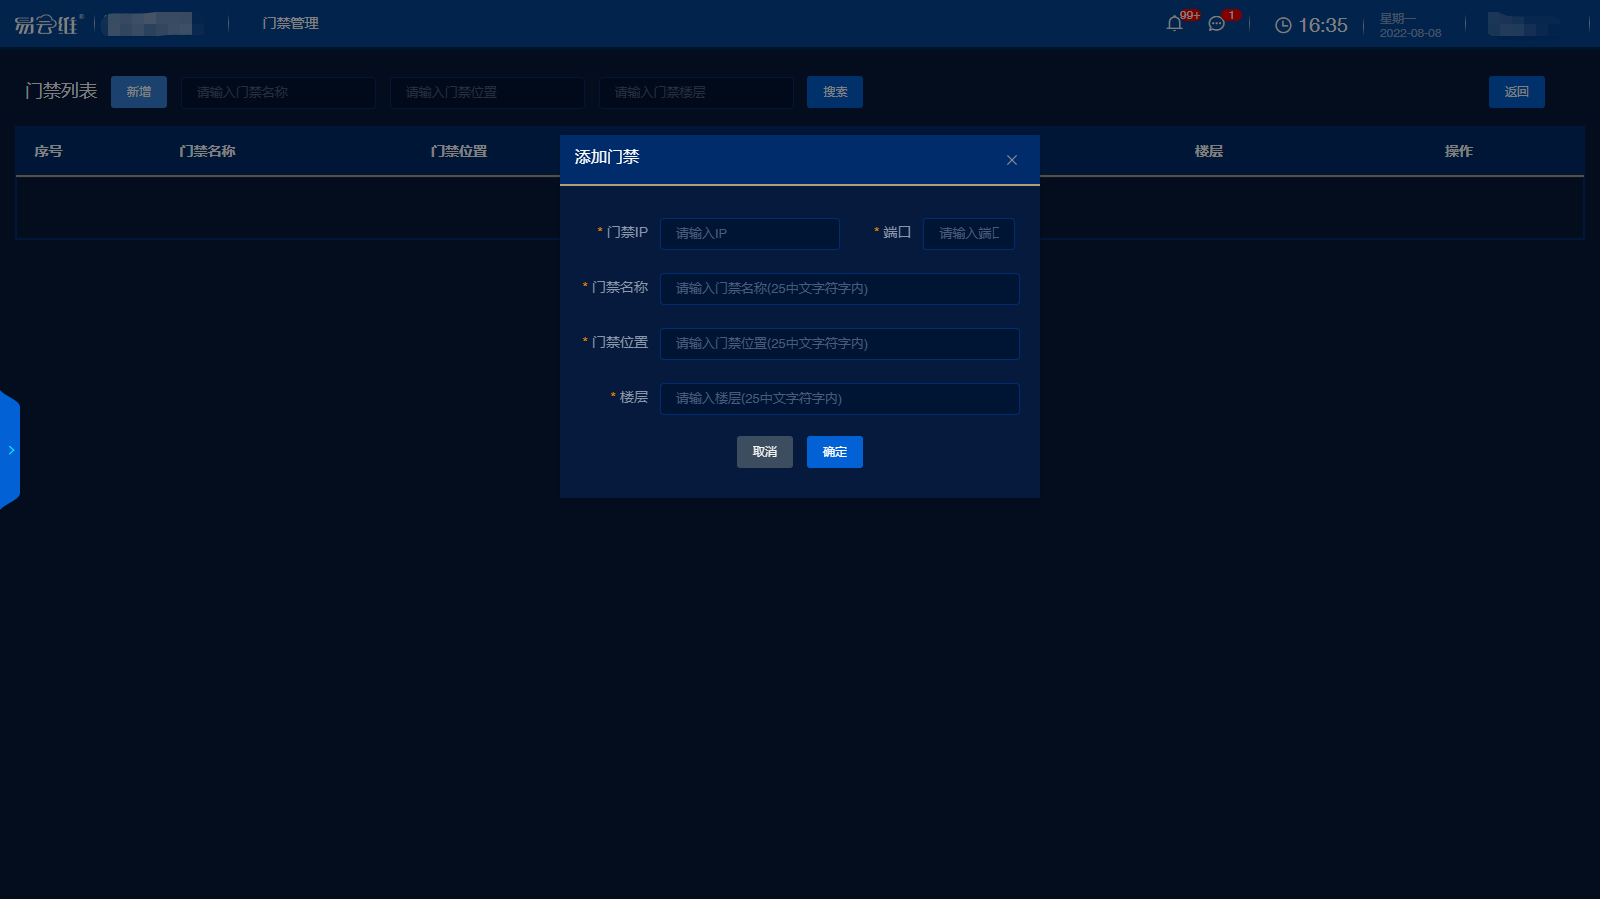Click the notification bell icon
Image resolution: width=1600 pixels, height=899 pixels.
[1175, 24]
